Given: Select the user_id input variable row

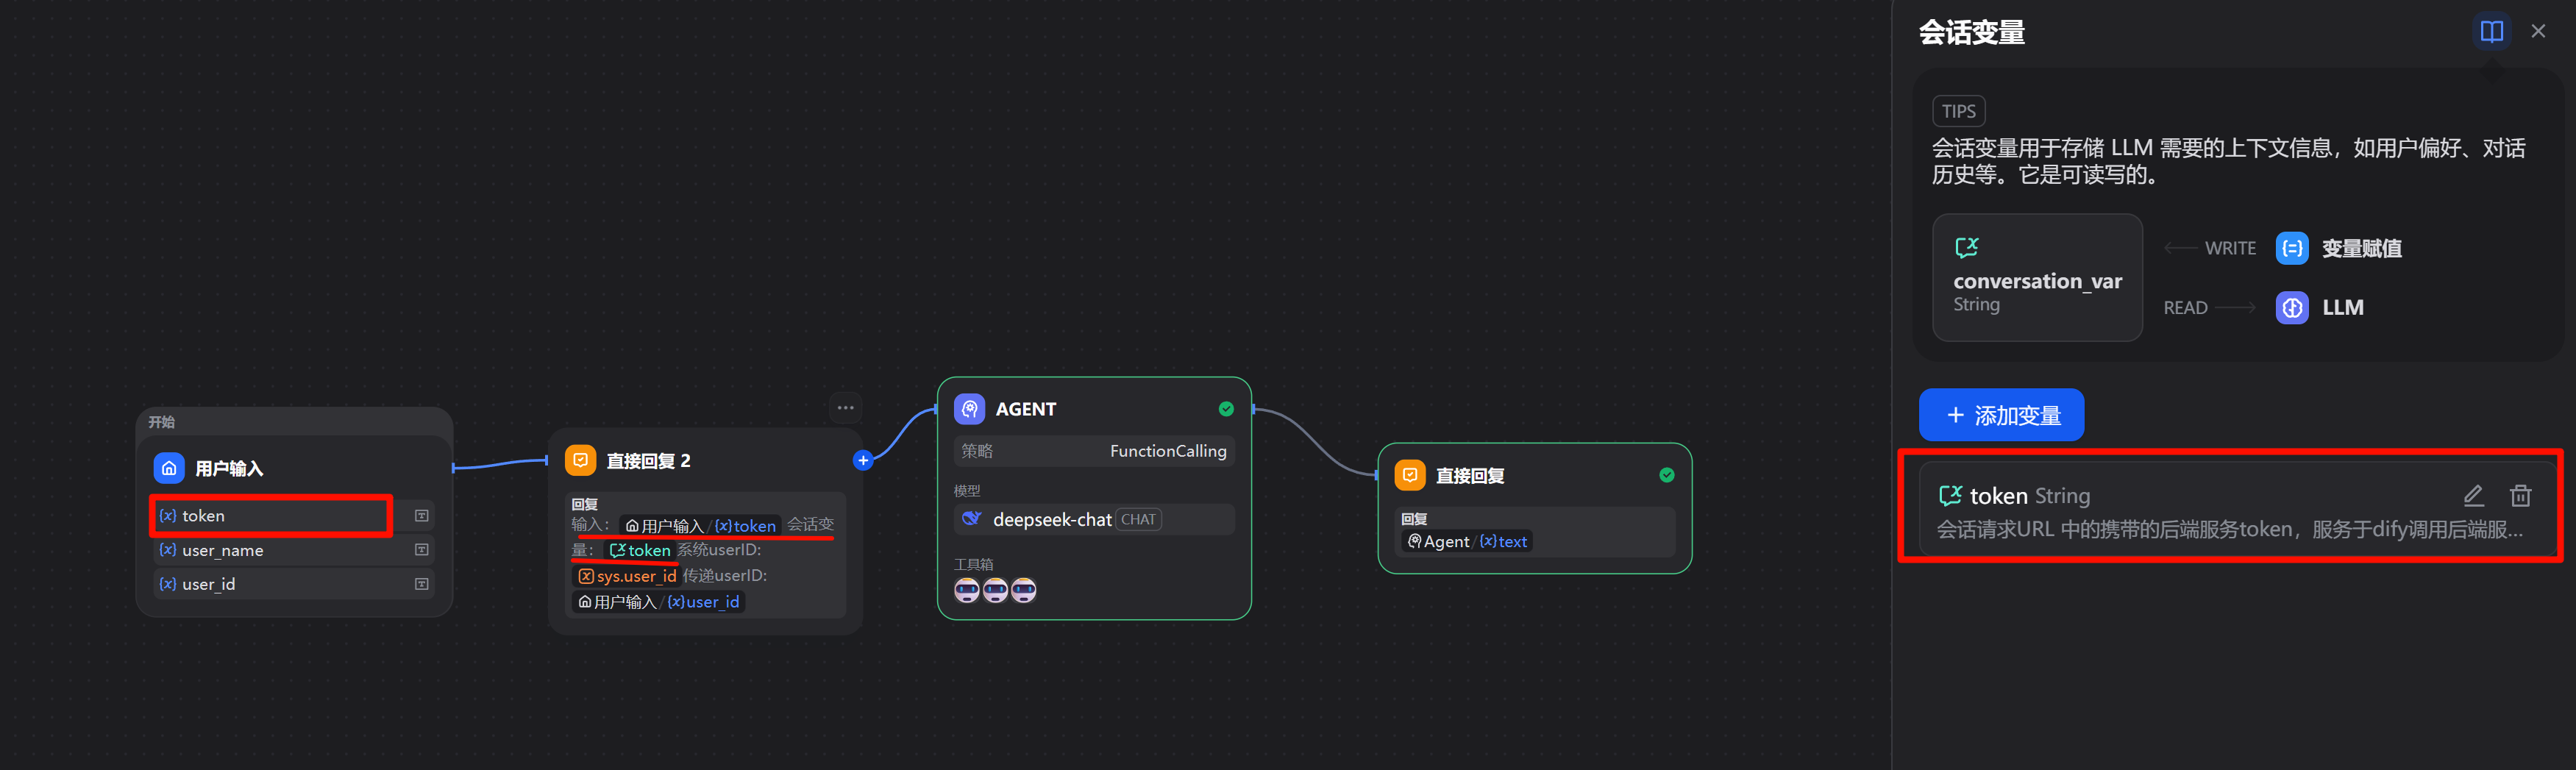Looking at the screenshot, I should (294, 584).
